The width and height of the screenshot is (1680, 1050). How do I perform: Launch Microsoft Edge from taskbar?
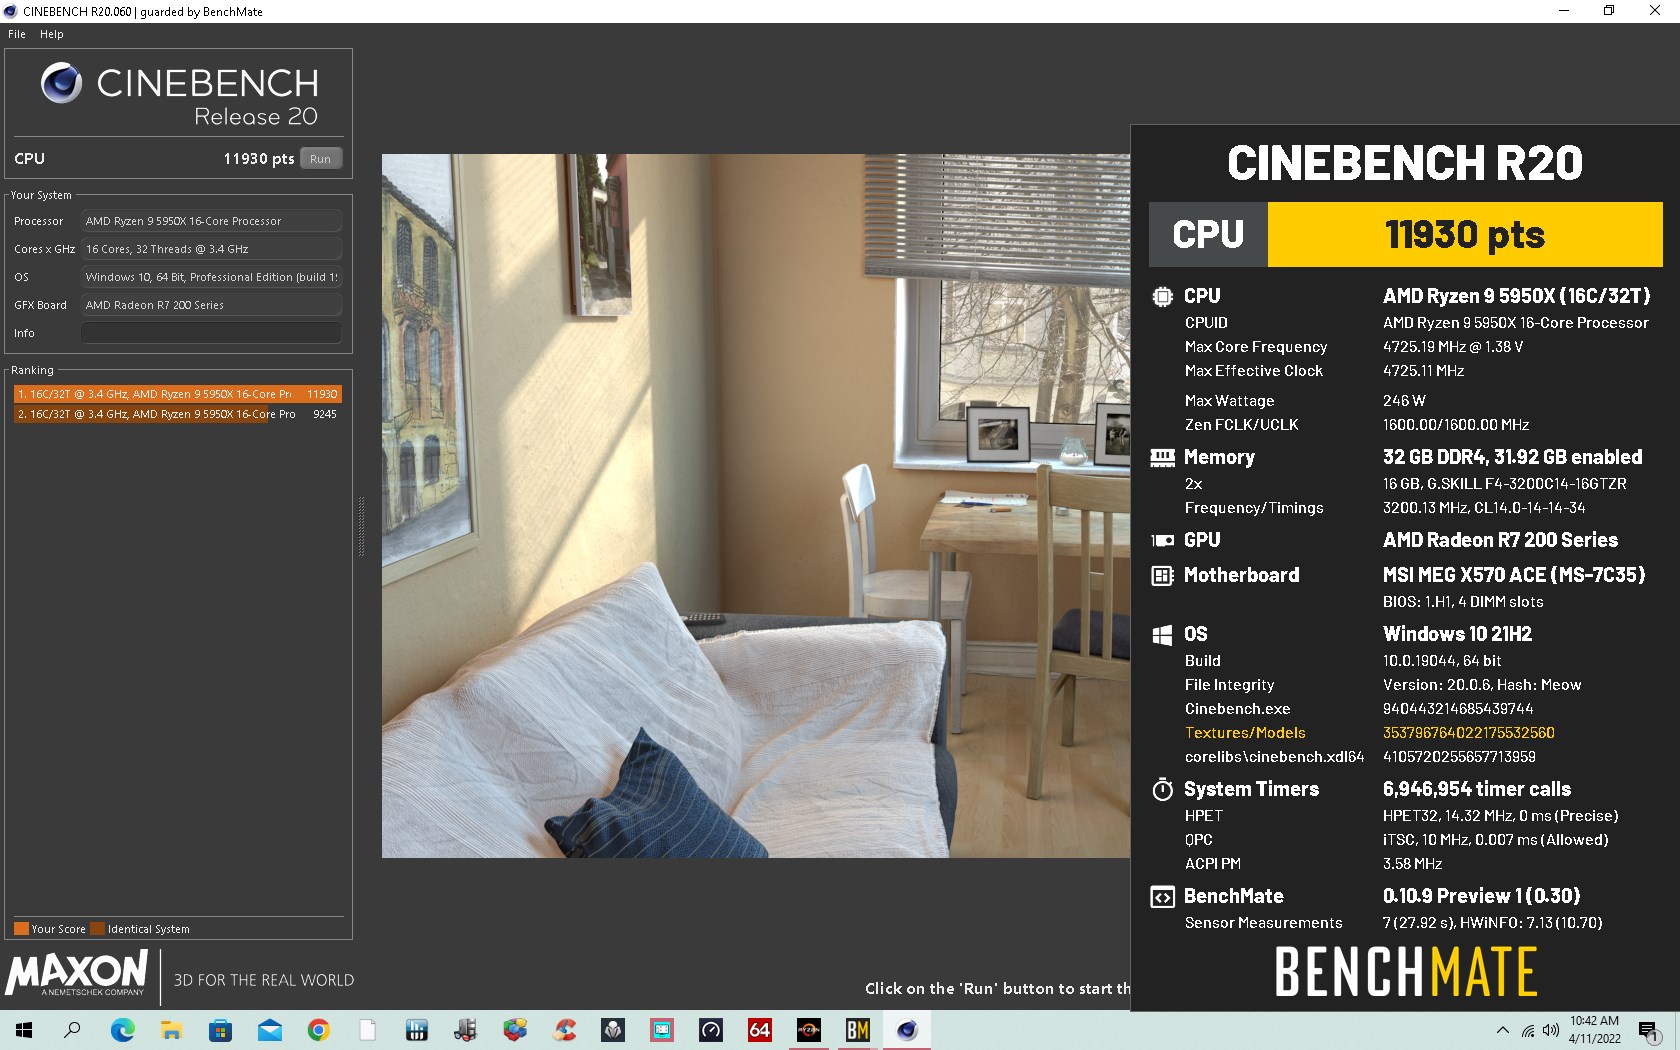click(x=122, y=1030)
